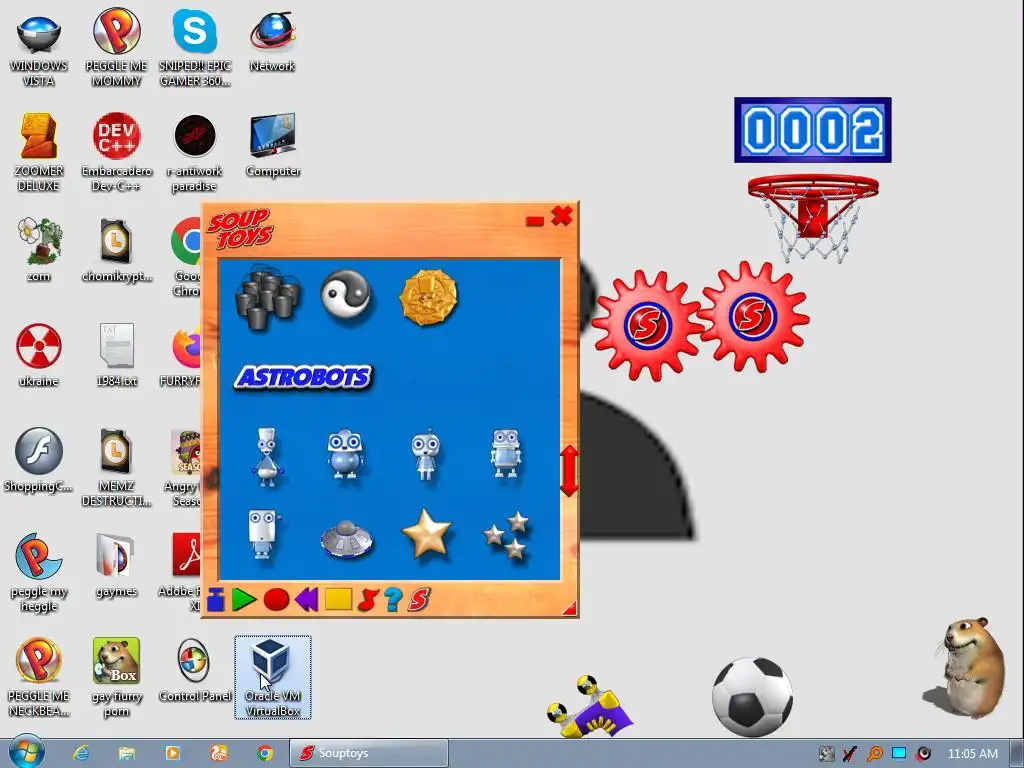Image resolution: width=1024 pixels, height=768 pixels.
Task: Click the purple rewind arrows button
Action: [306, 600]
